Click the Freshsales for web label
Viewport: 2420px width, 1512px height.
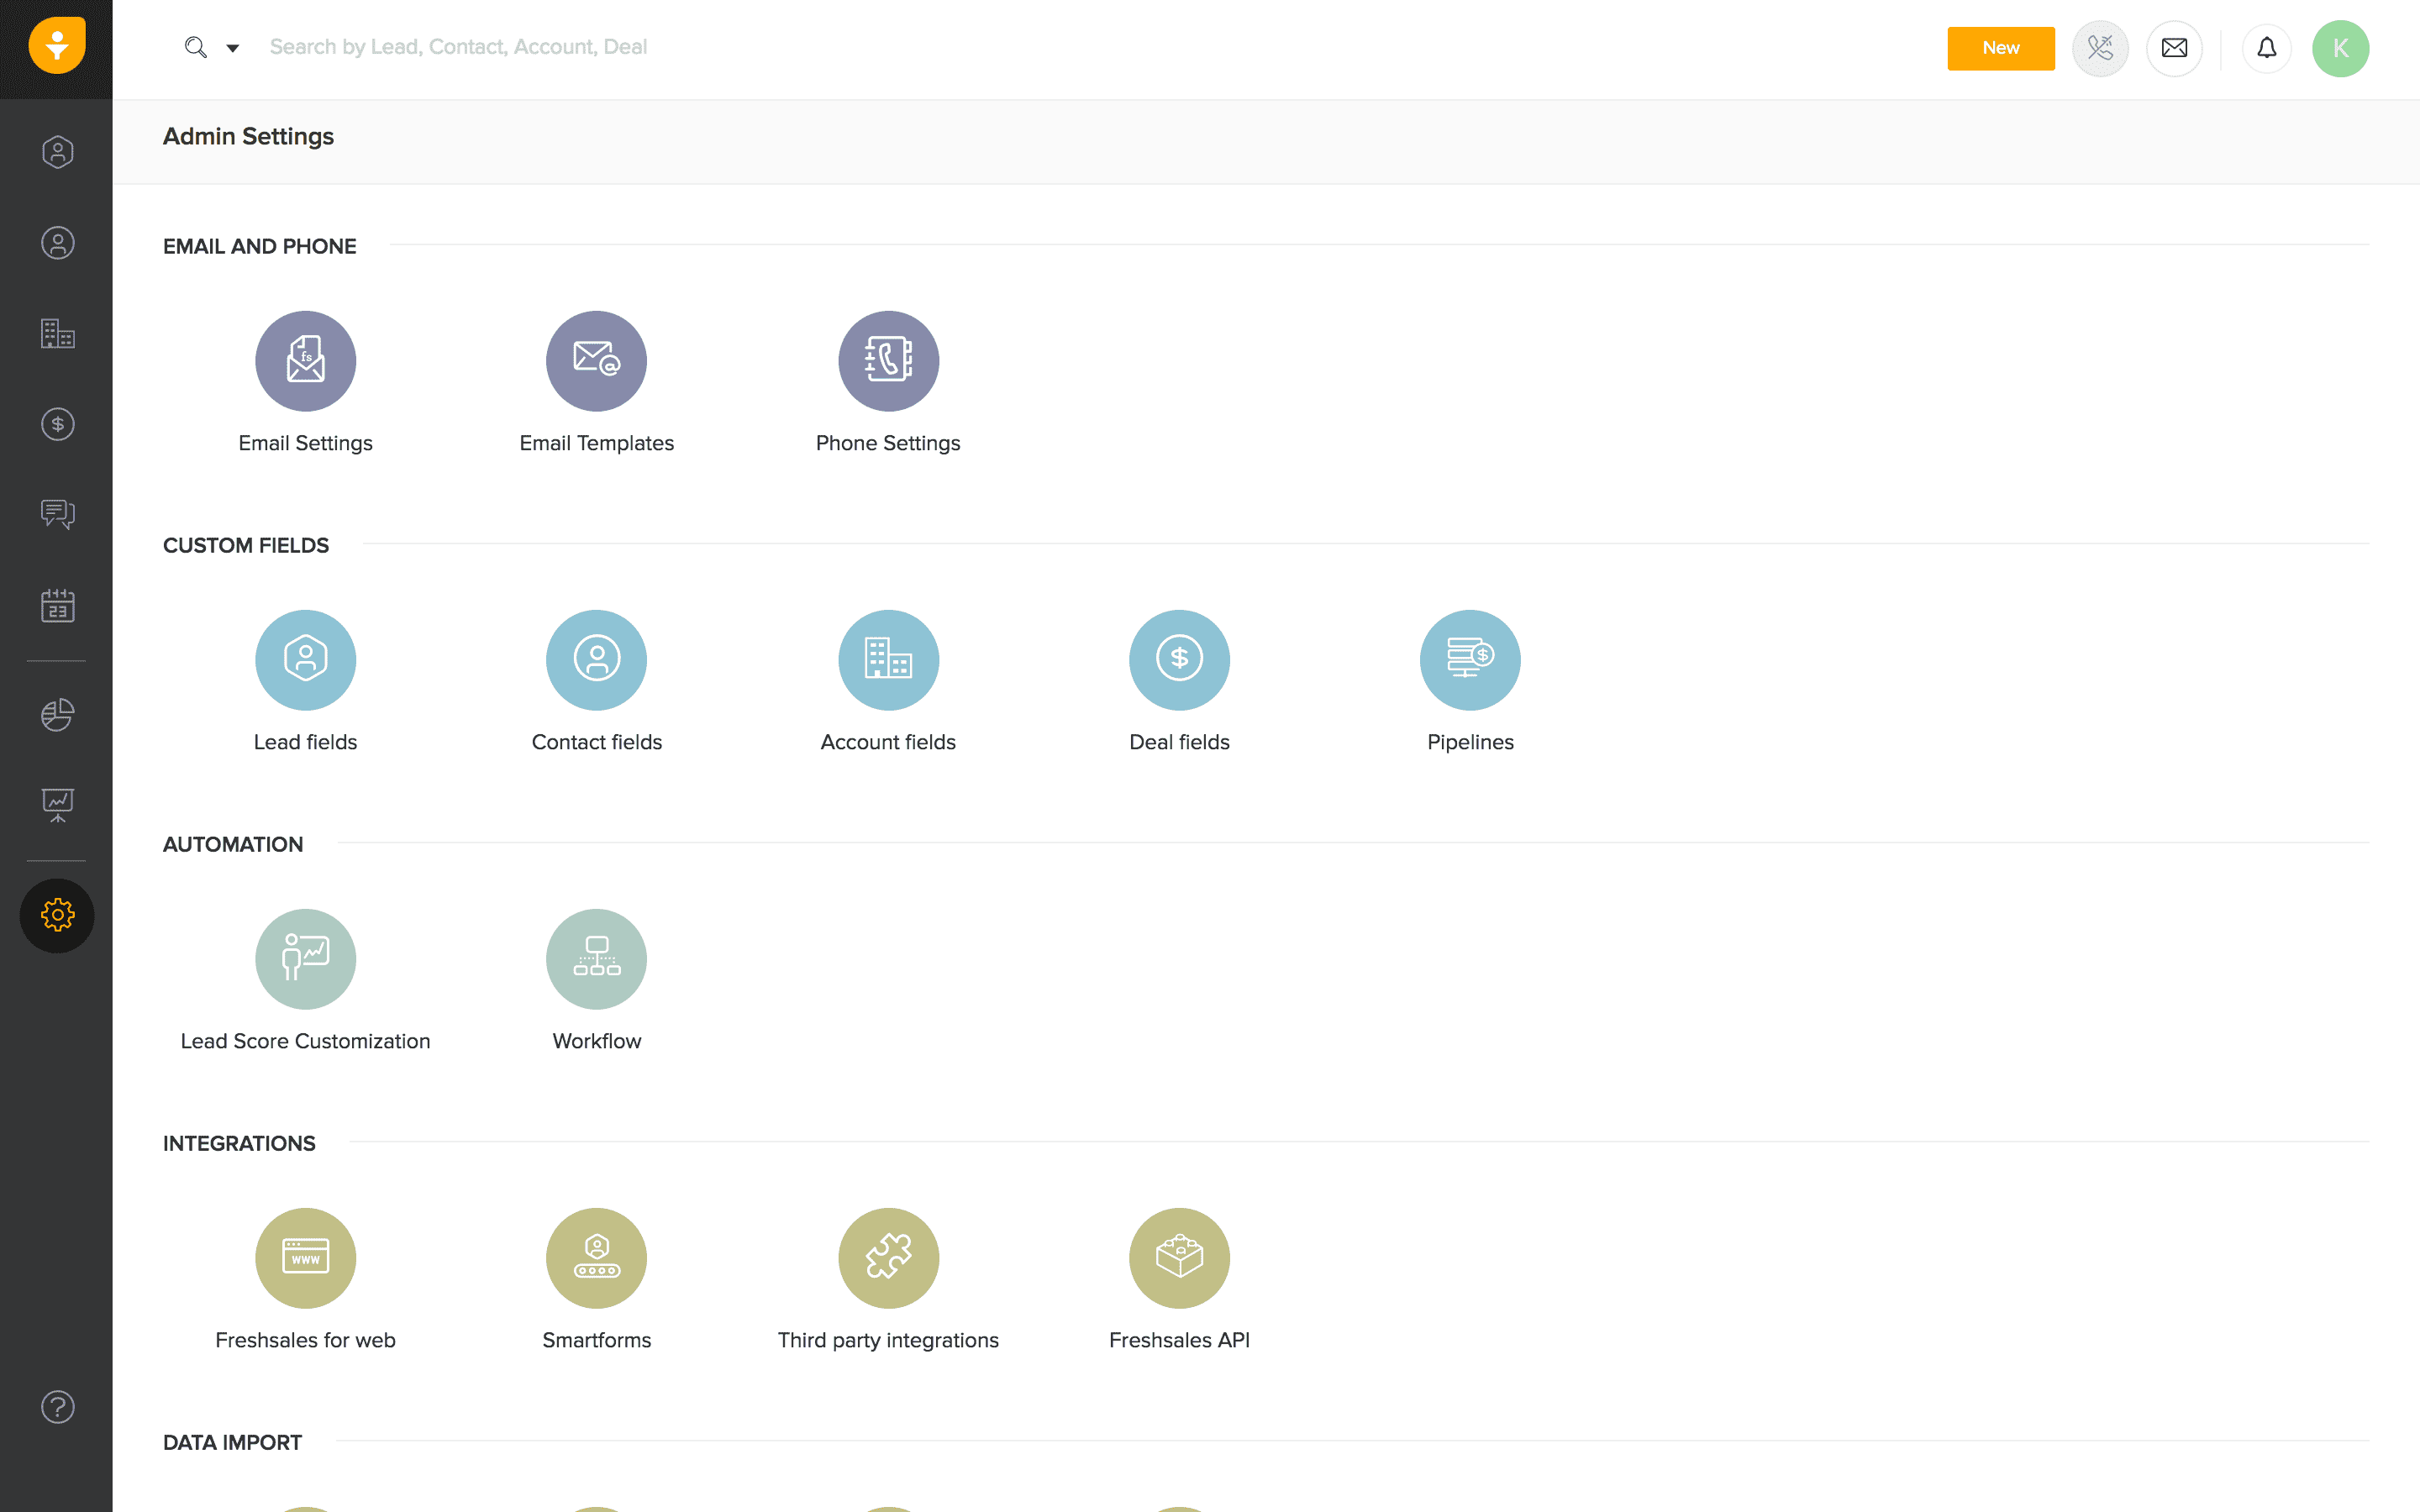[x=305, y=1340]
